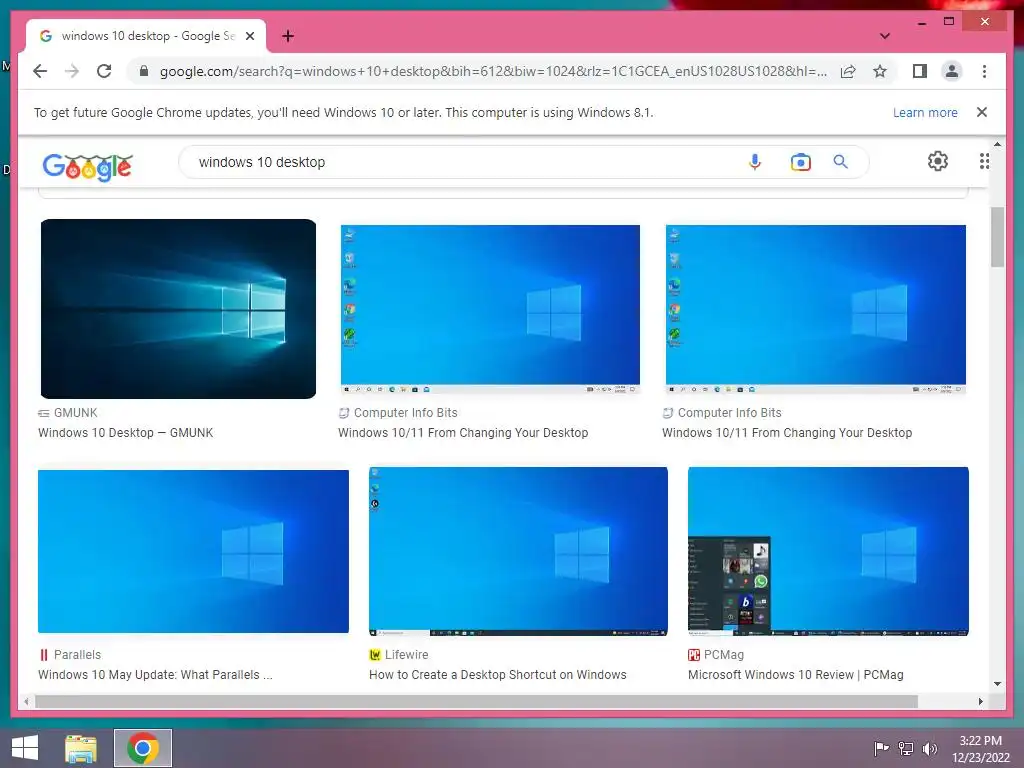Viewport: 1024px width, 768px height.
Task: Select the windows 10 desktop tab
Action: 146,36
